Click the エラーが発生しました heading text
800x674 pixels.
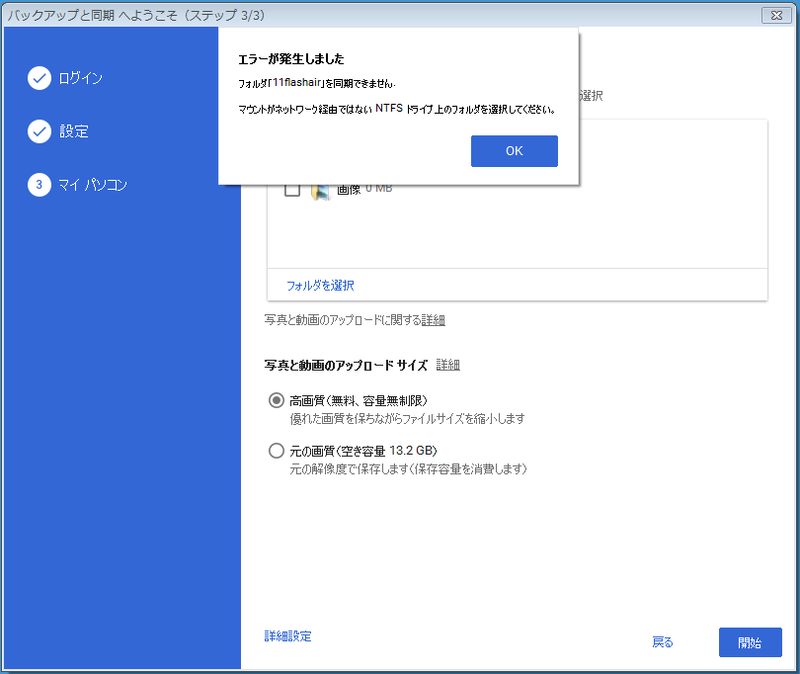(x=291, y=59)
